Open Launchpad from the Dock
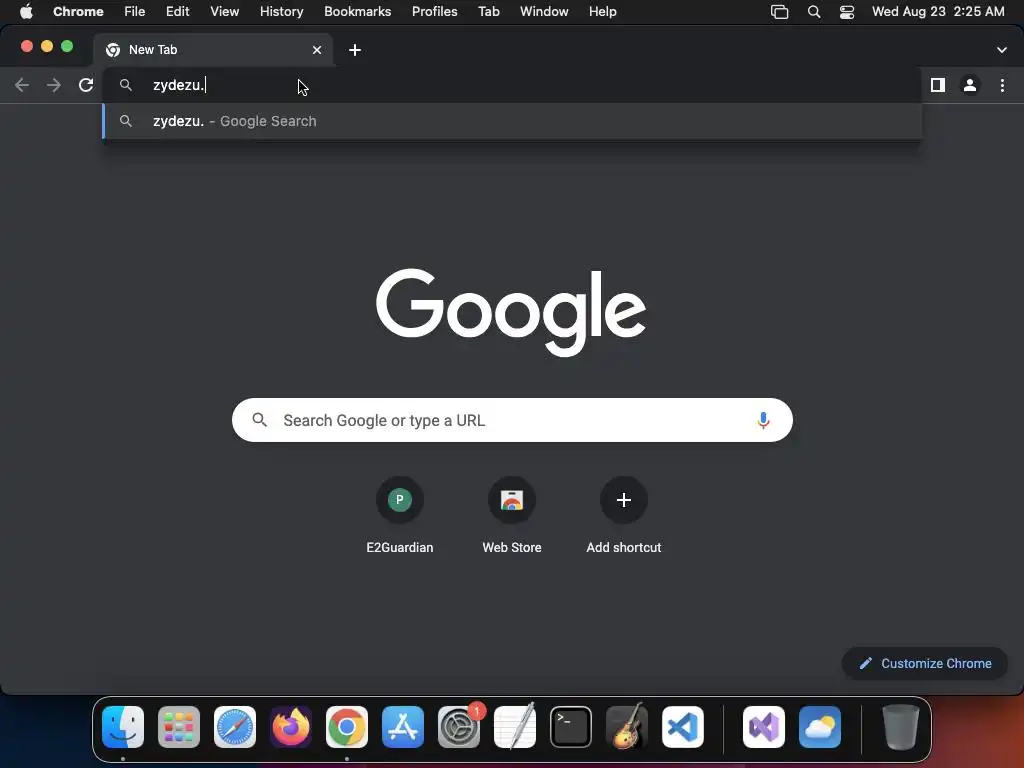 pyautogui.click(x=179, y=726)
